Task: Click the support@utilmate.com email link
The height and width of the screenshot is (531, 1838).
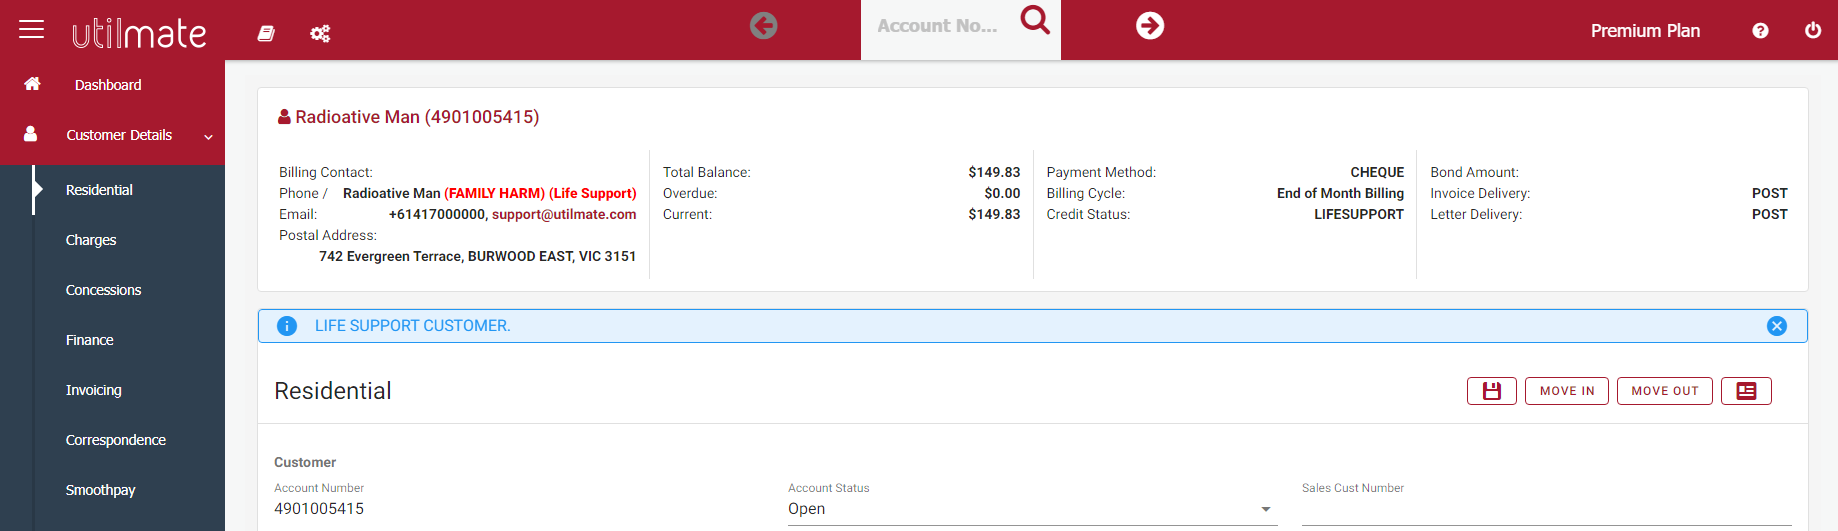Action: pyautogui.click(x=564, y=214)
